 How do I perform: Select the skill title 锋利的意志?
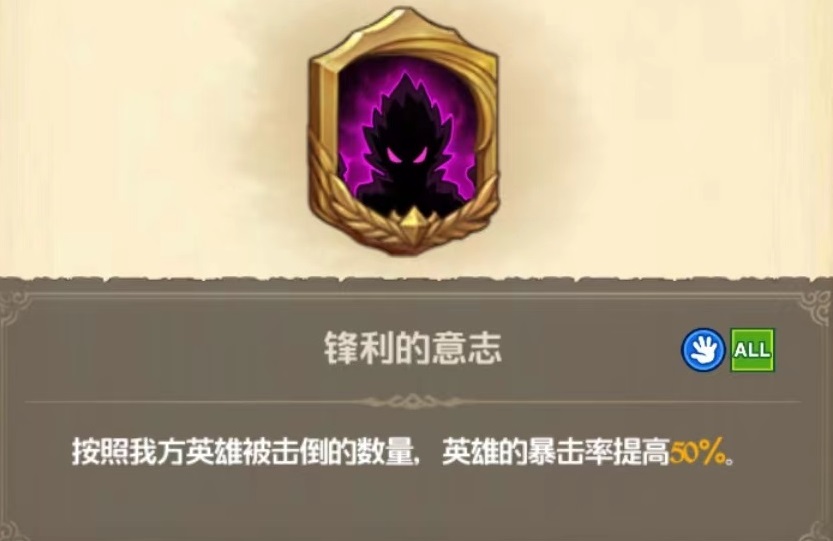413,349
